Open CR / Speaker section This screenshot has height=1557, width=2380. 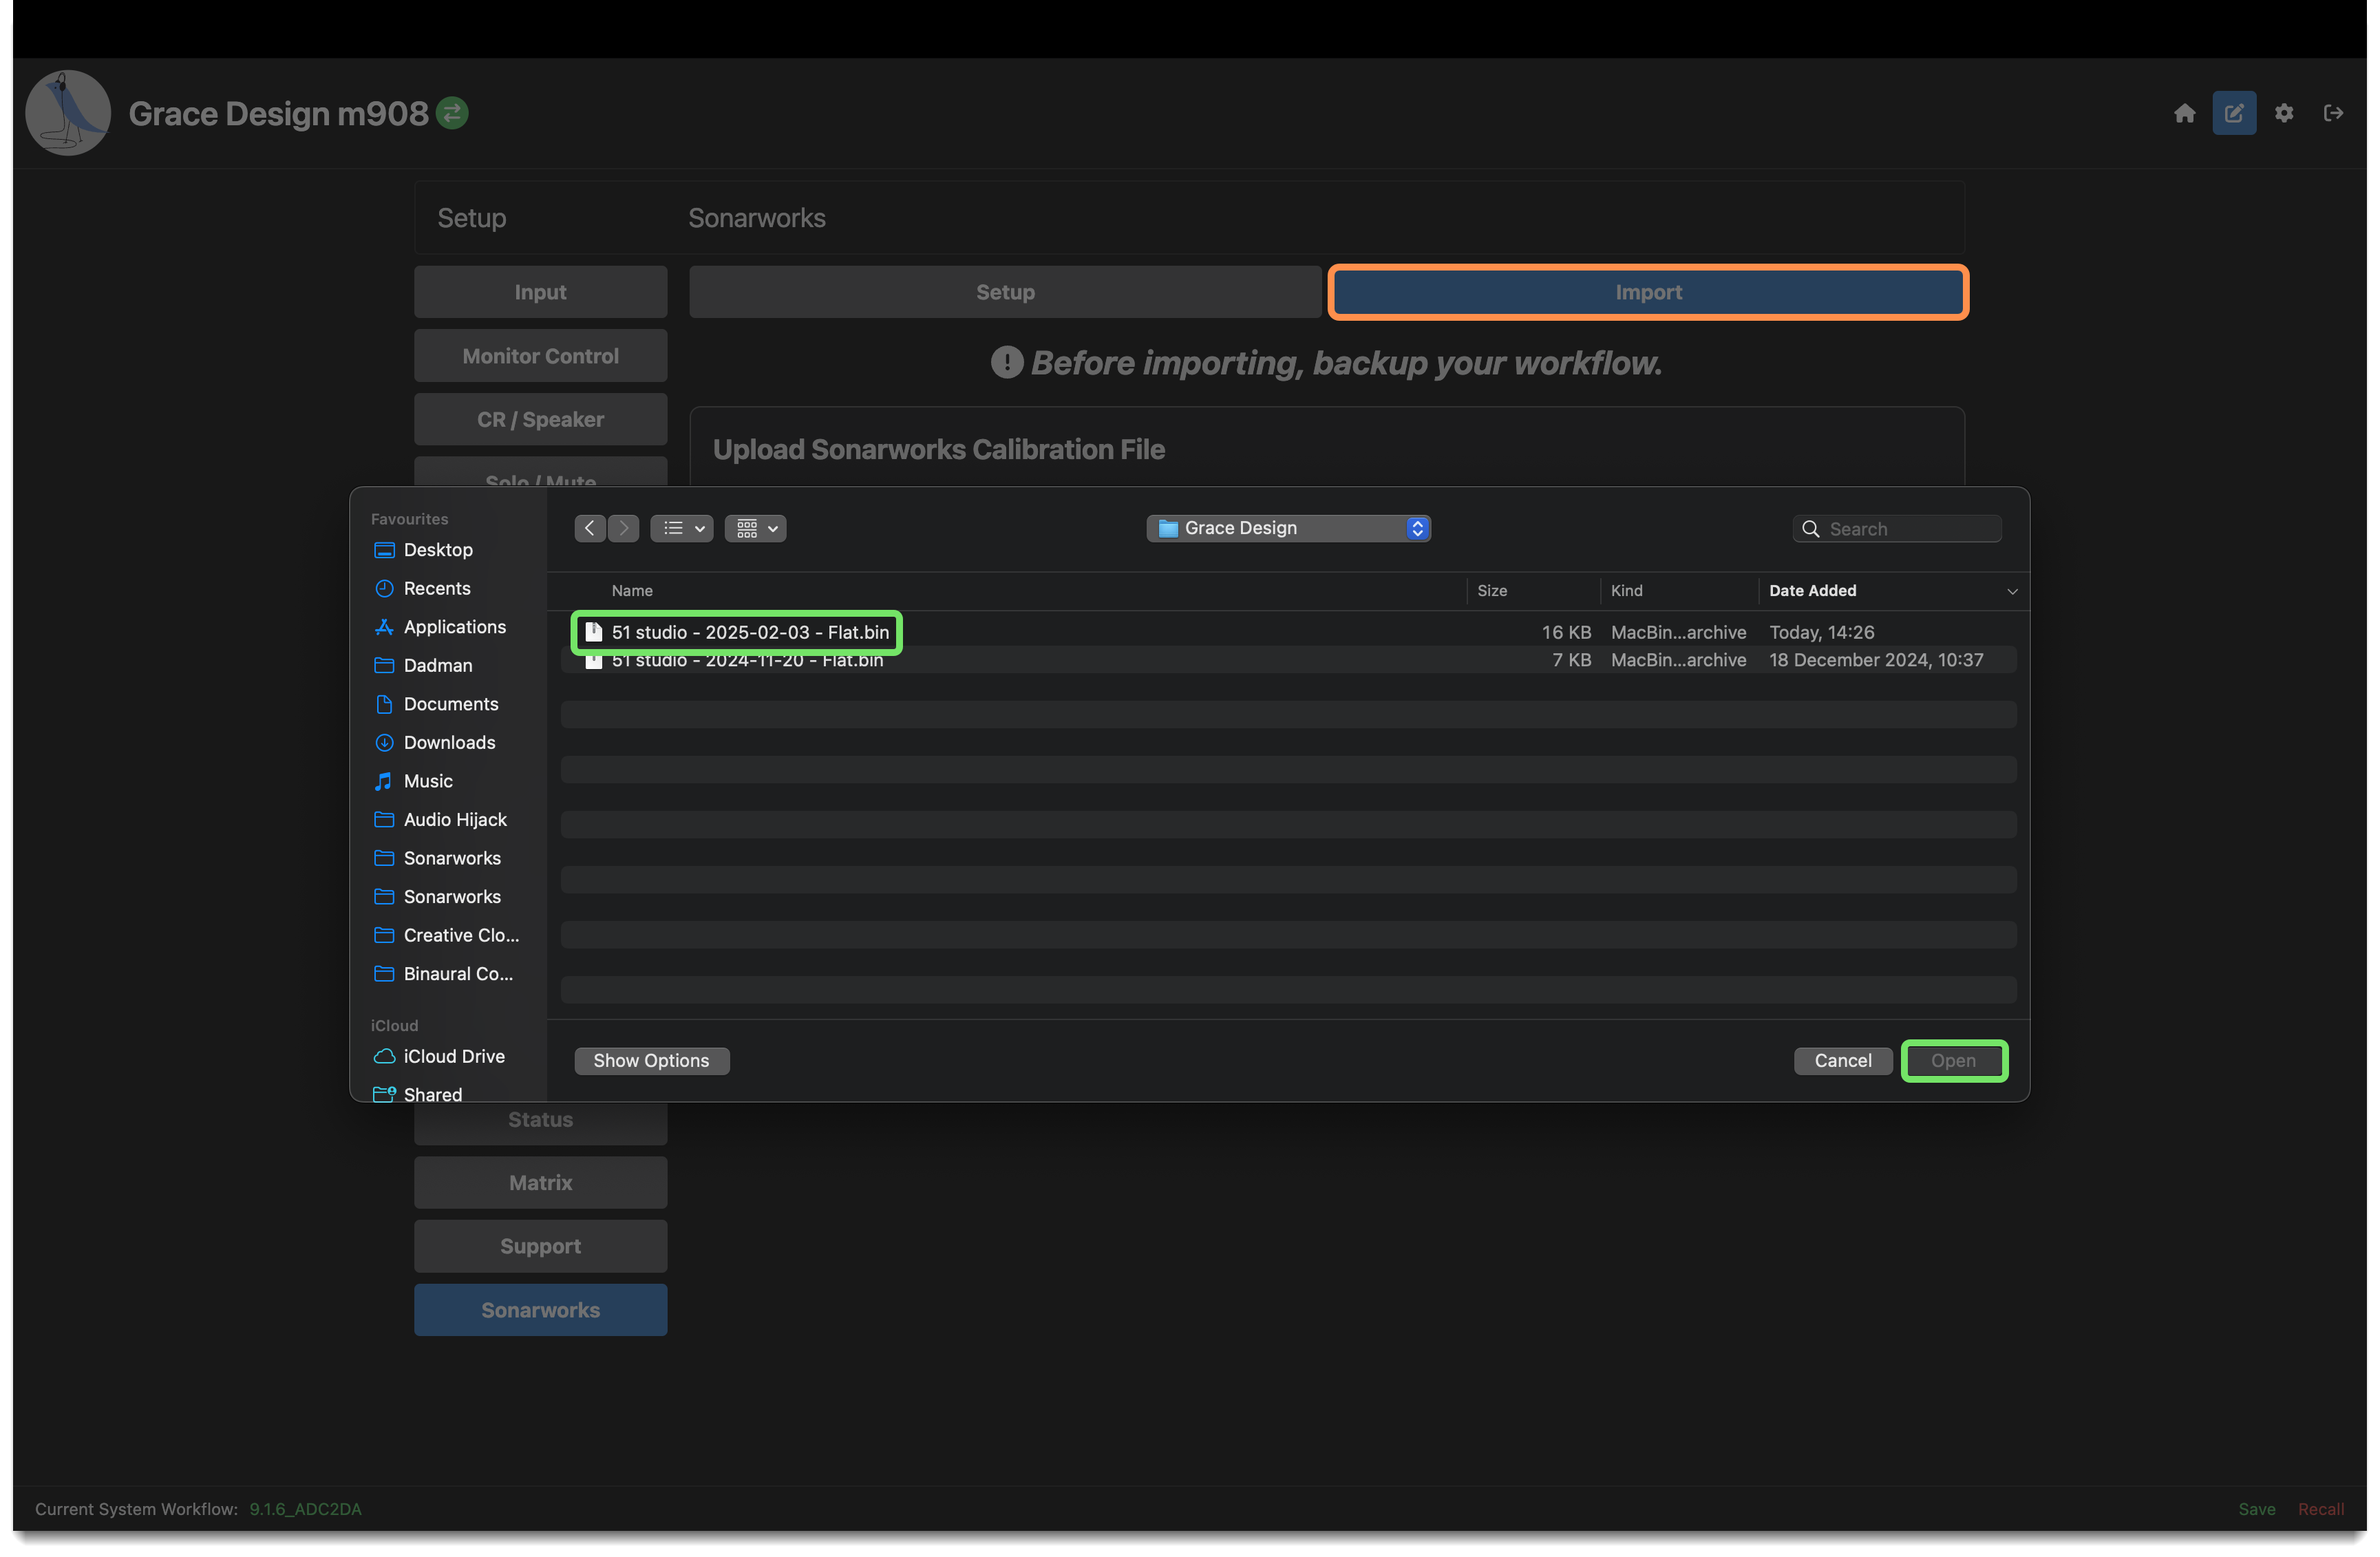pyautogui.click(x=540, y=420)
